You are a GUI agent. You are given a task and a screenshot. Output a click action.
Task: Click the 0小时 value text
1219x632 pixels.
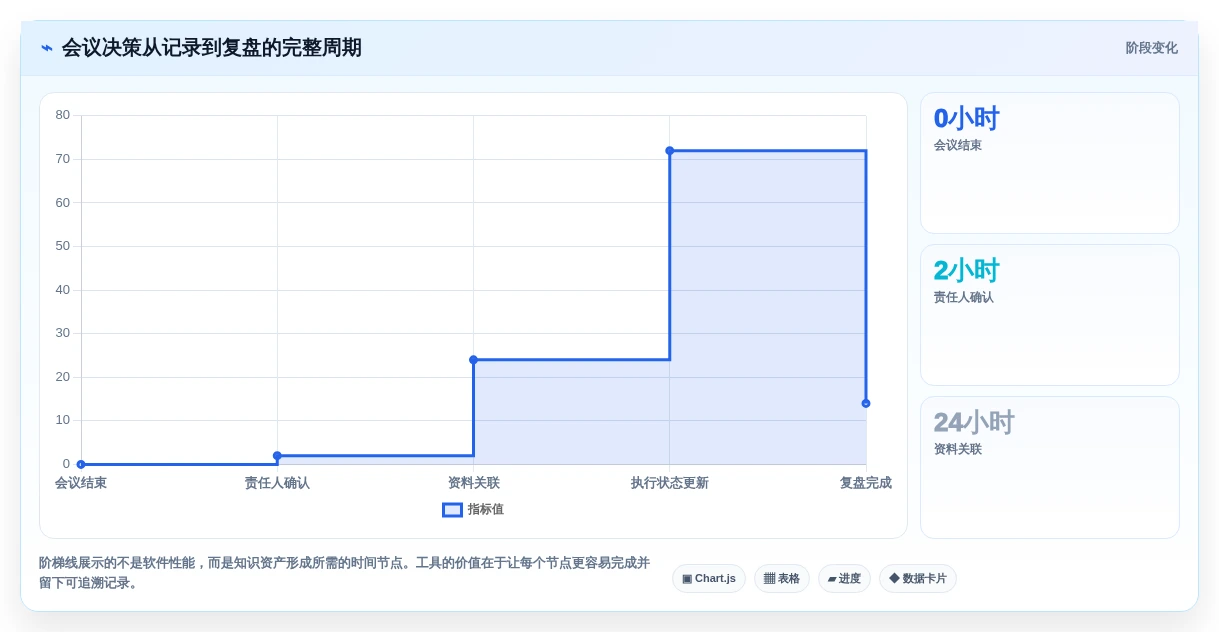coord(966,118)
